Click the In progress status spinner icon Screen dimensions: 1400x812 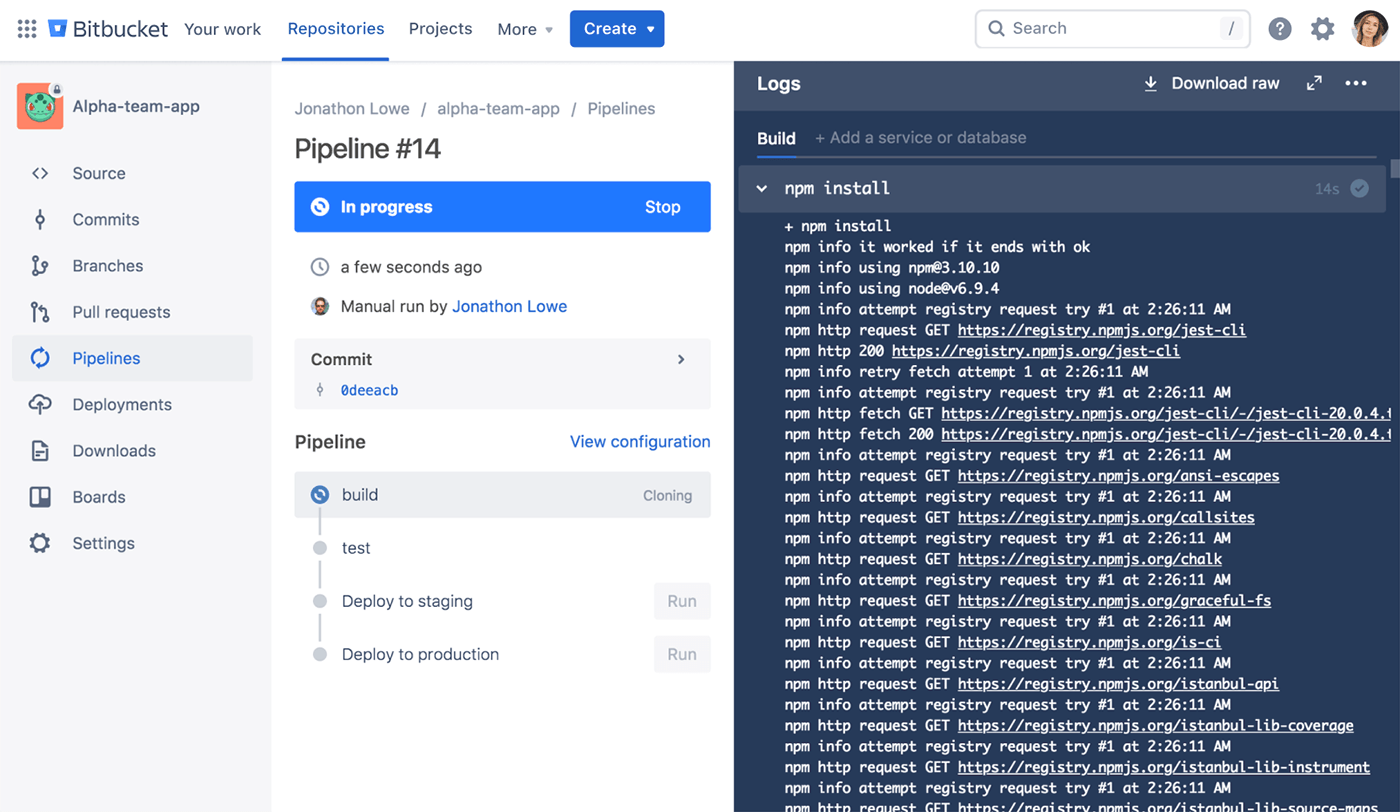[x=320, y=207]
